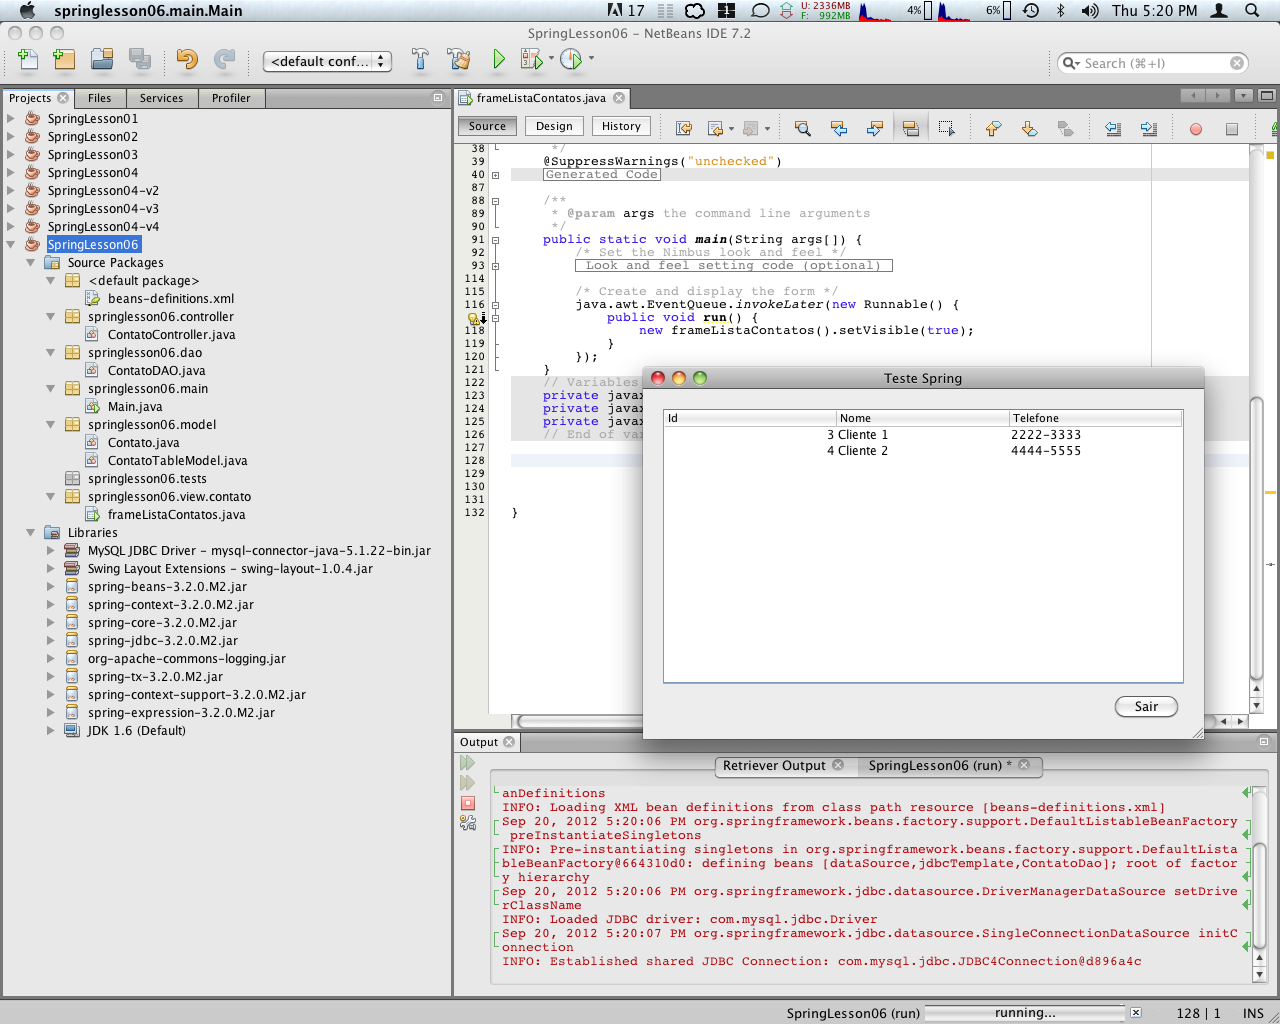Click the Search field in toolbar
This screenshot has height=1024, width=1280.
(x=1153, y=63)
